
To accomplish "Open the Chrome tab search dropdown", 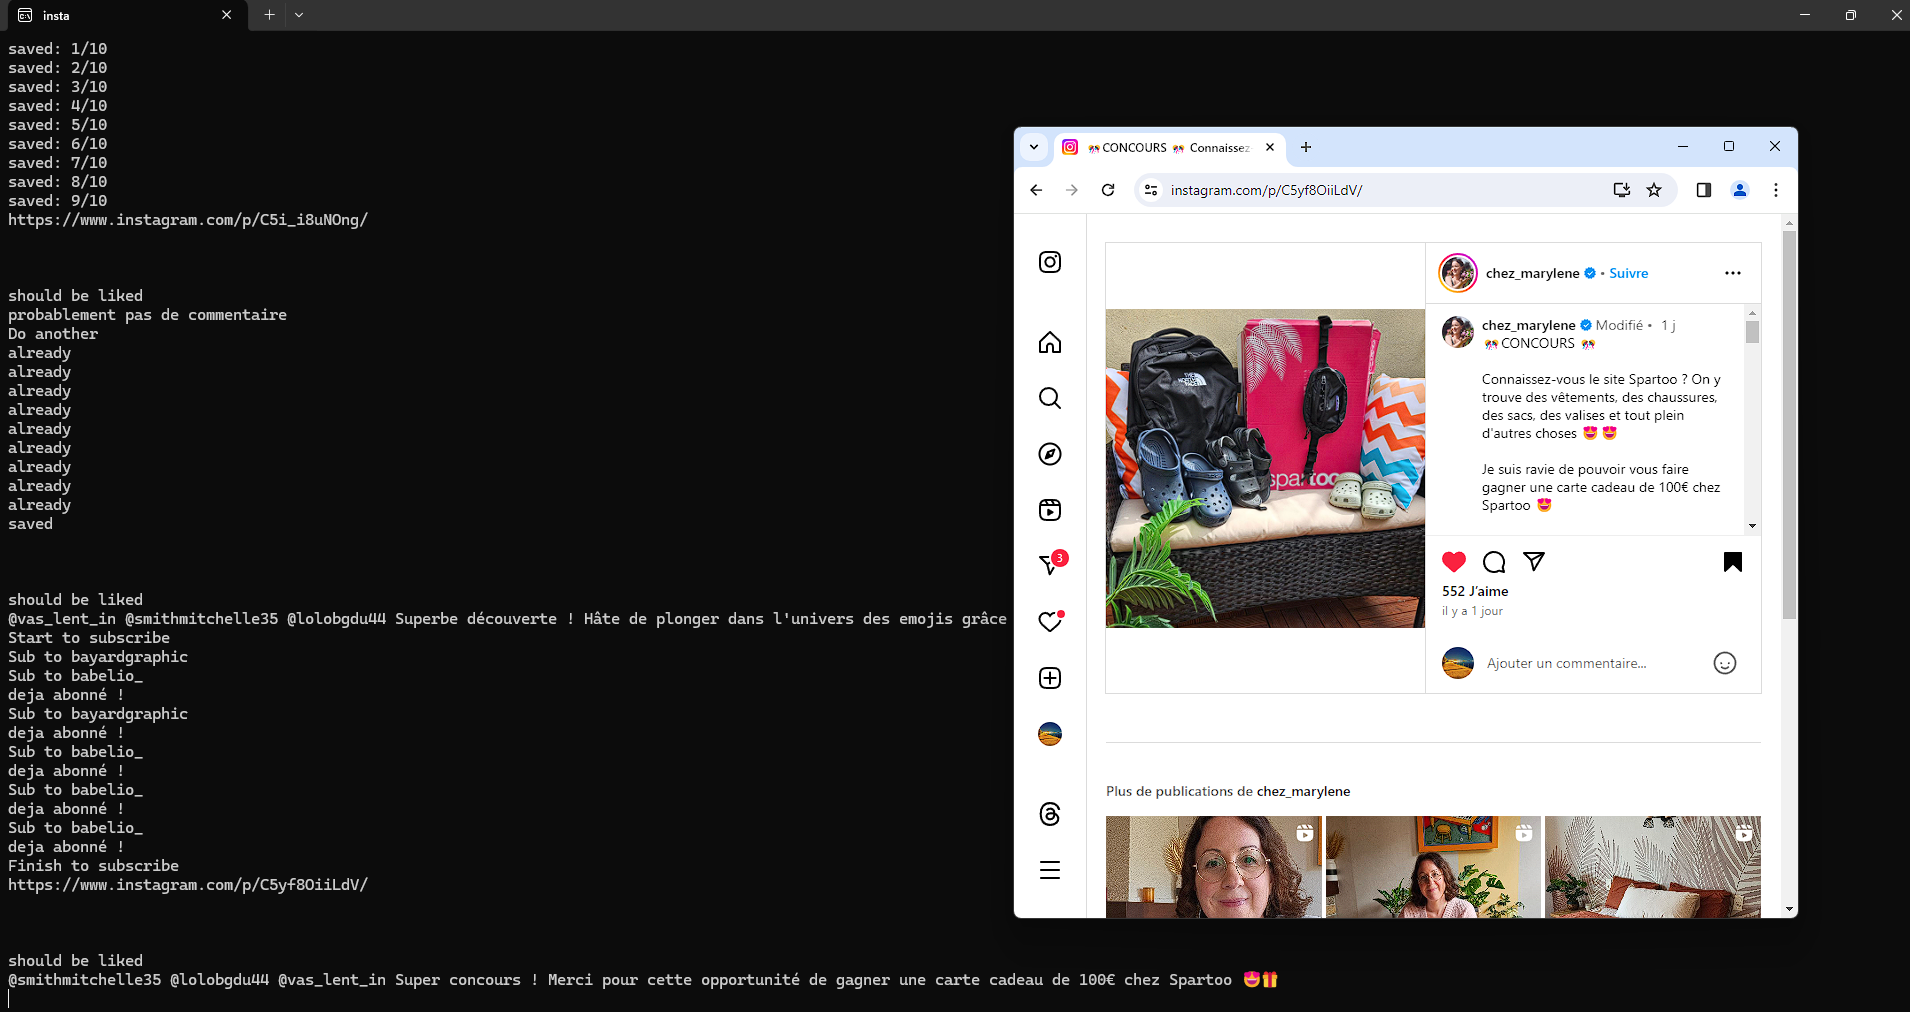I will 1034,147.
